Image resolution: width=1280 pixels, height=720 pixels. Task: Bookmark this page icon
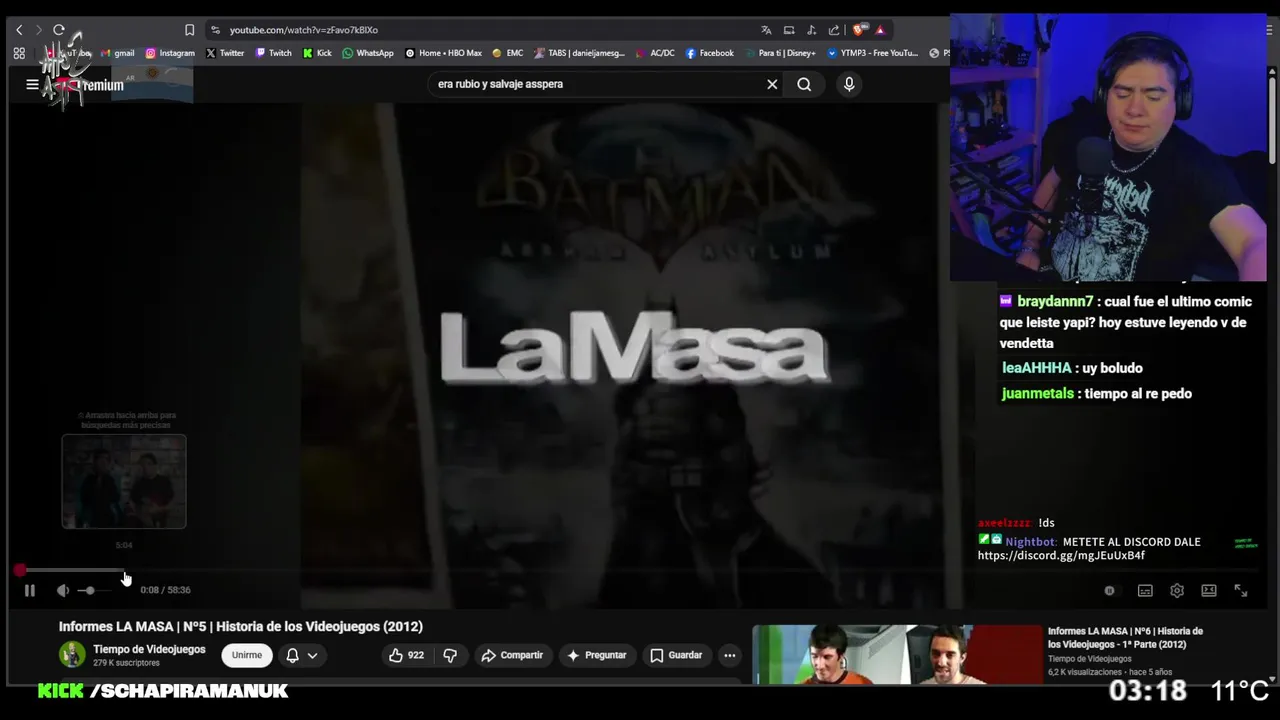[189, 30]
